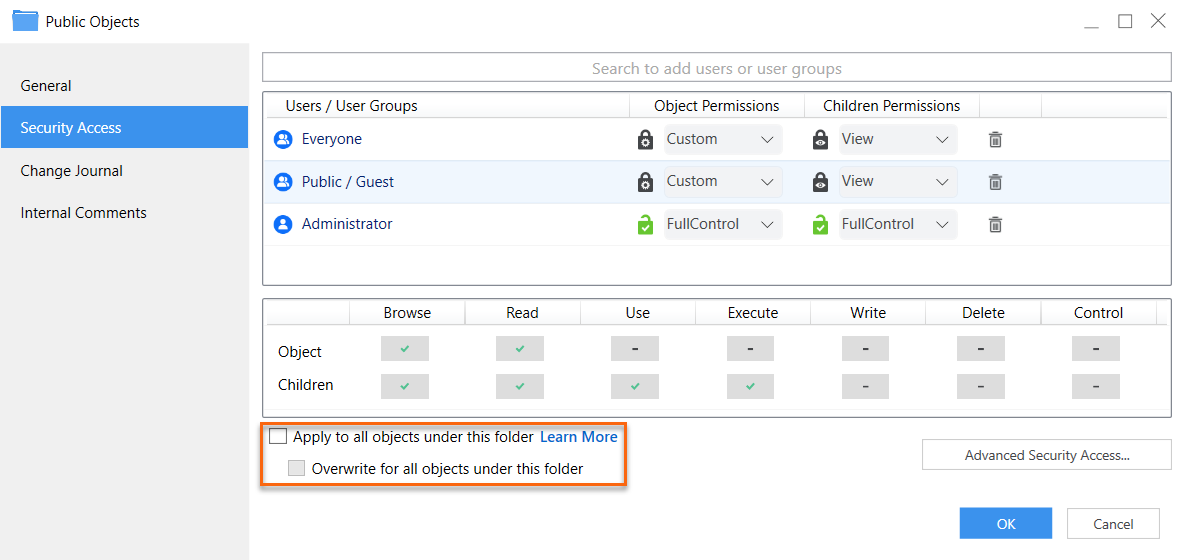
Task: Toggle the Object Browse permission cell
Action: click(405, 349)
